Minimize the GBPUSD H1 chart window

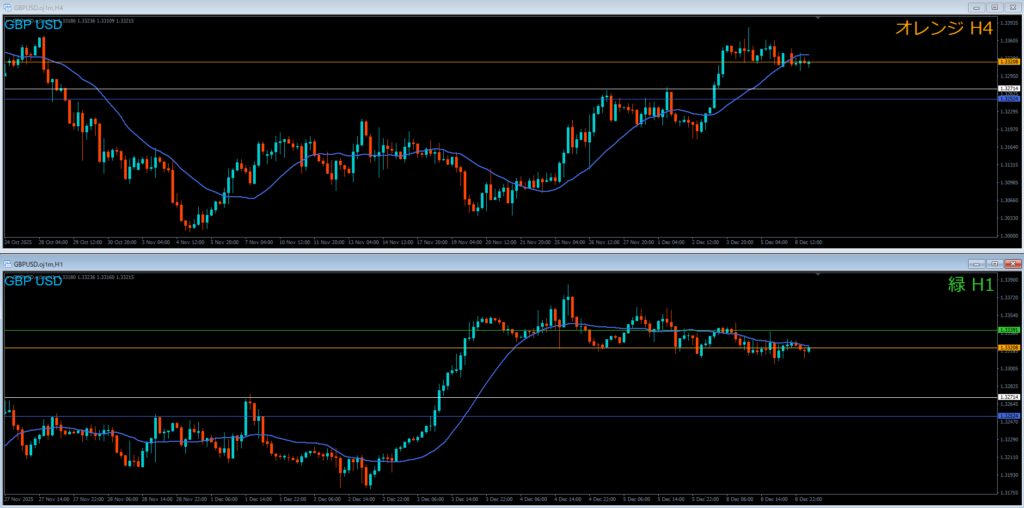click(x=977, y=264)
